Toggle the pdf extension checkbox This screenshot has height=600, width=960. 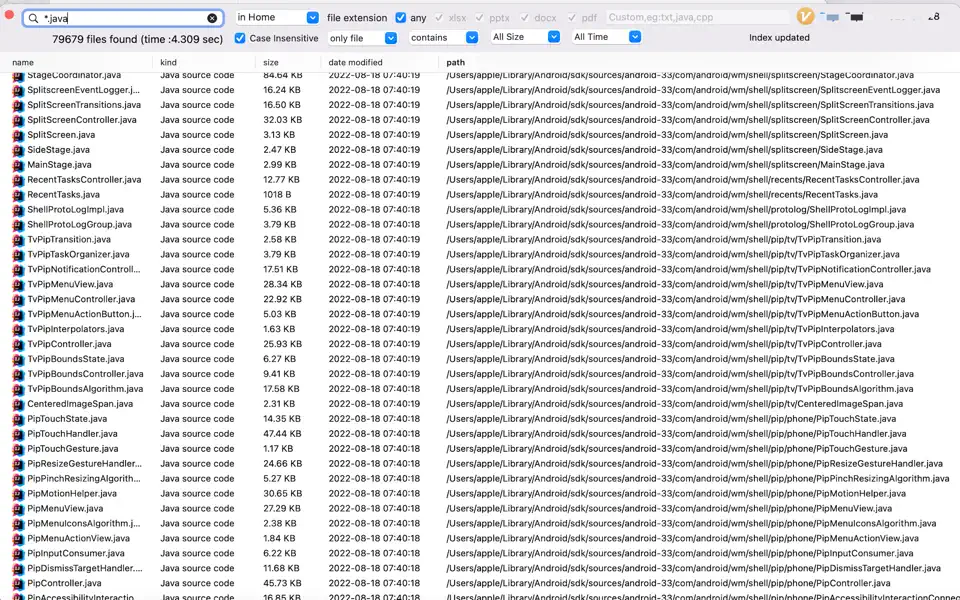pos(573,18)
